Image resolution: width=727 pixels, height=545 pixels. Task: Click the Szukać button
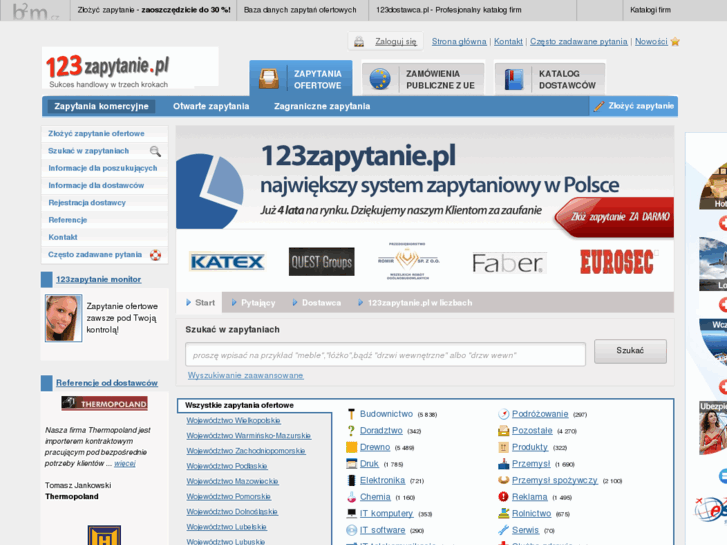(630, 351)
